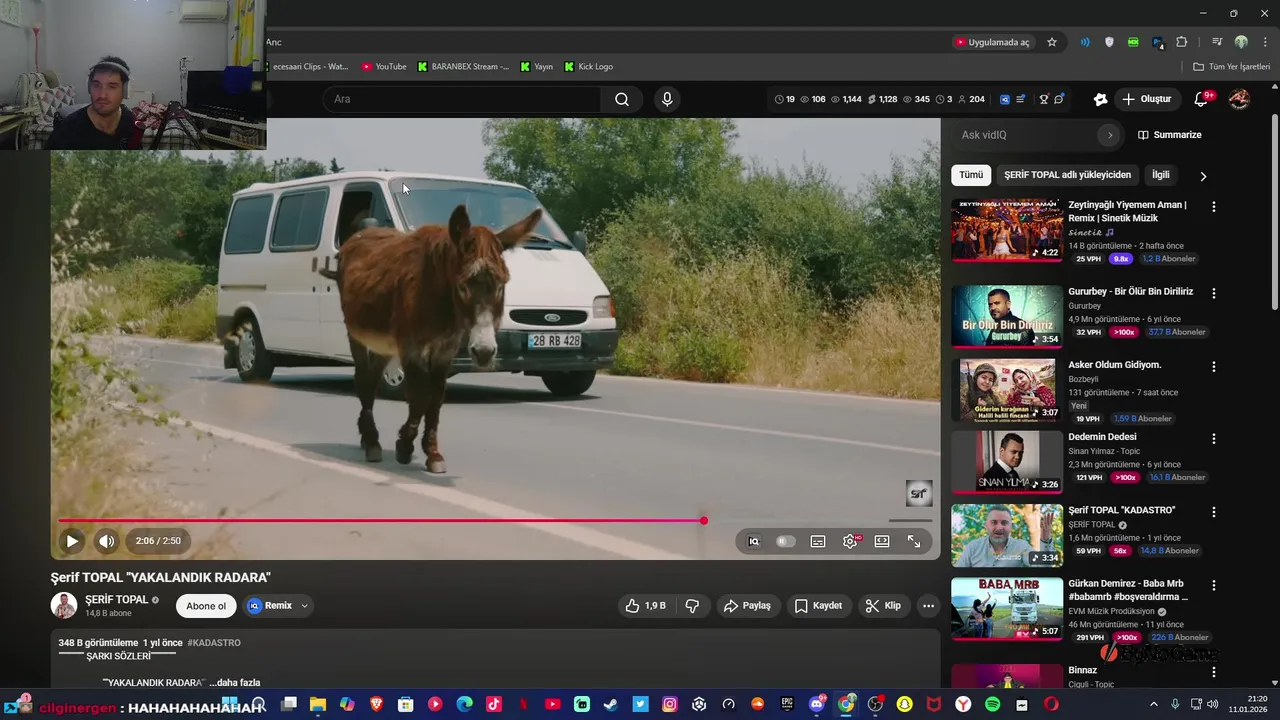Open Spotify from the taskbar

[993, 705]
